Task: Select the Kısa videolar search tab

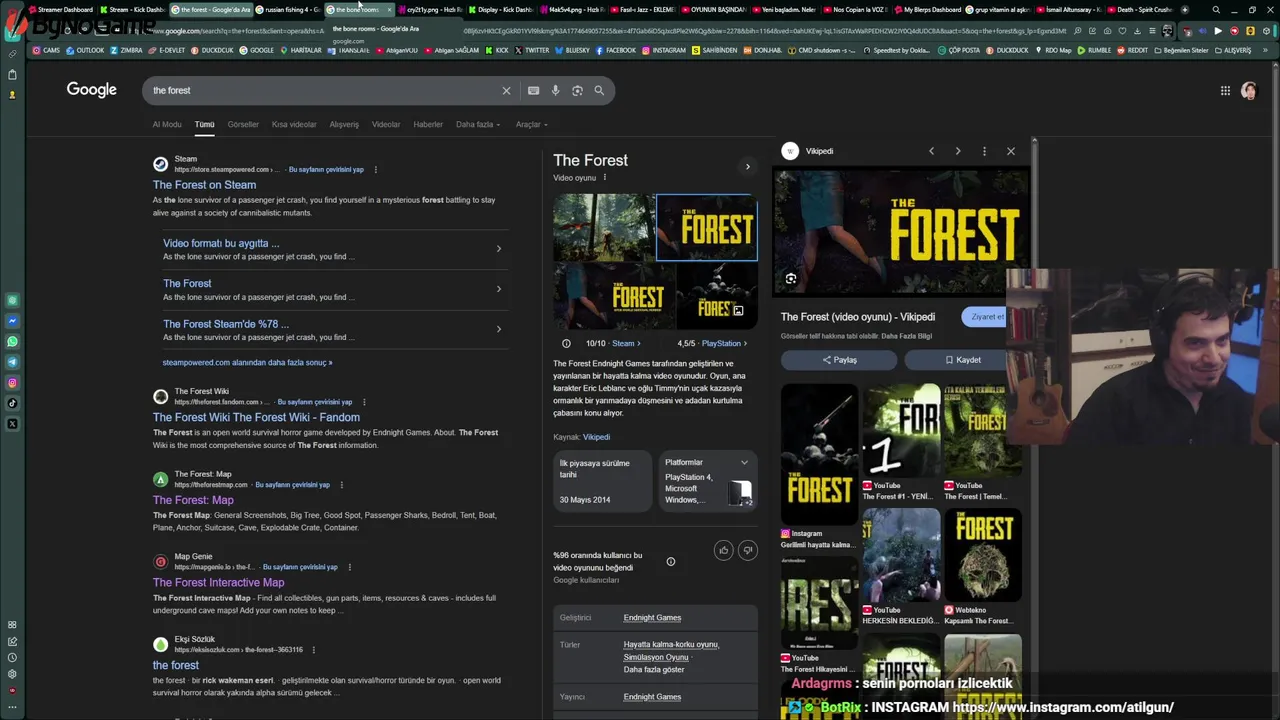Action: pos(294,125)
